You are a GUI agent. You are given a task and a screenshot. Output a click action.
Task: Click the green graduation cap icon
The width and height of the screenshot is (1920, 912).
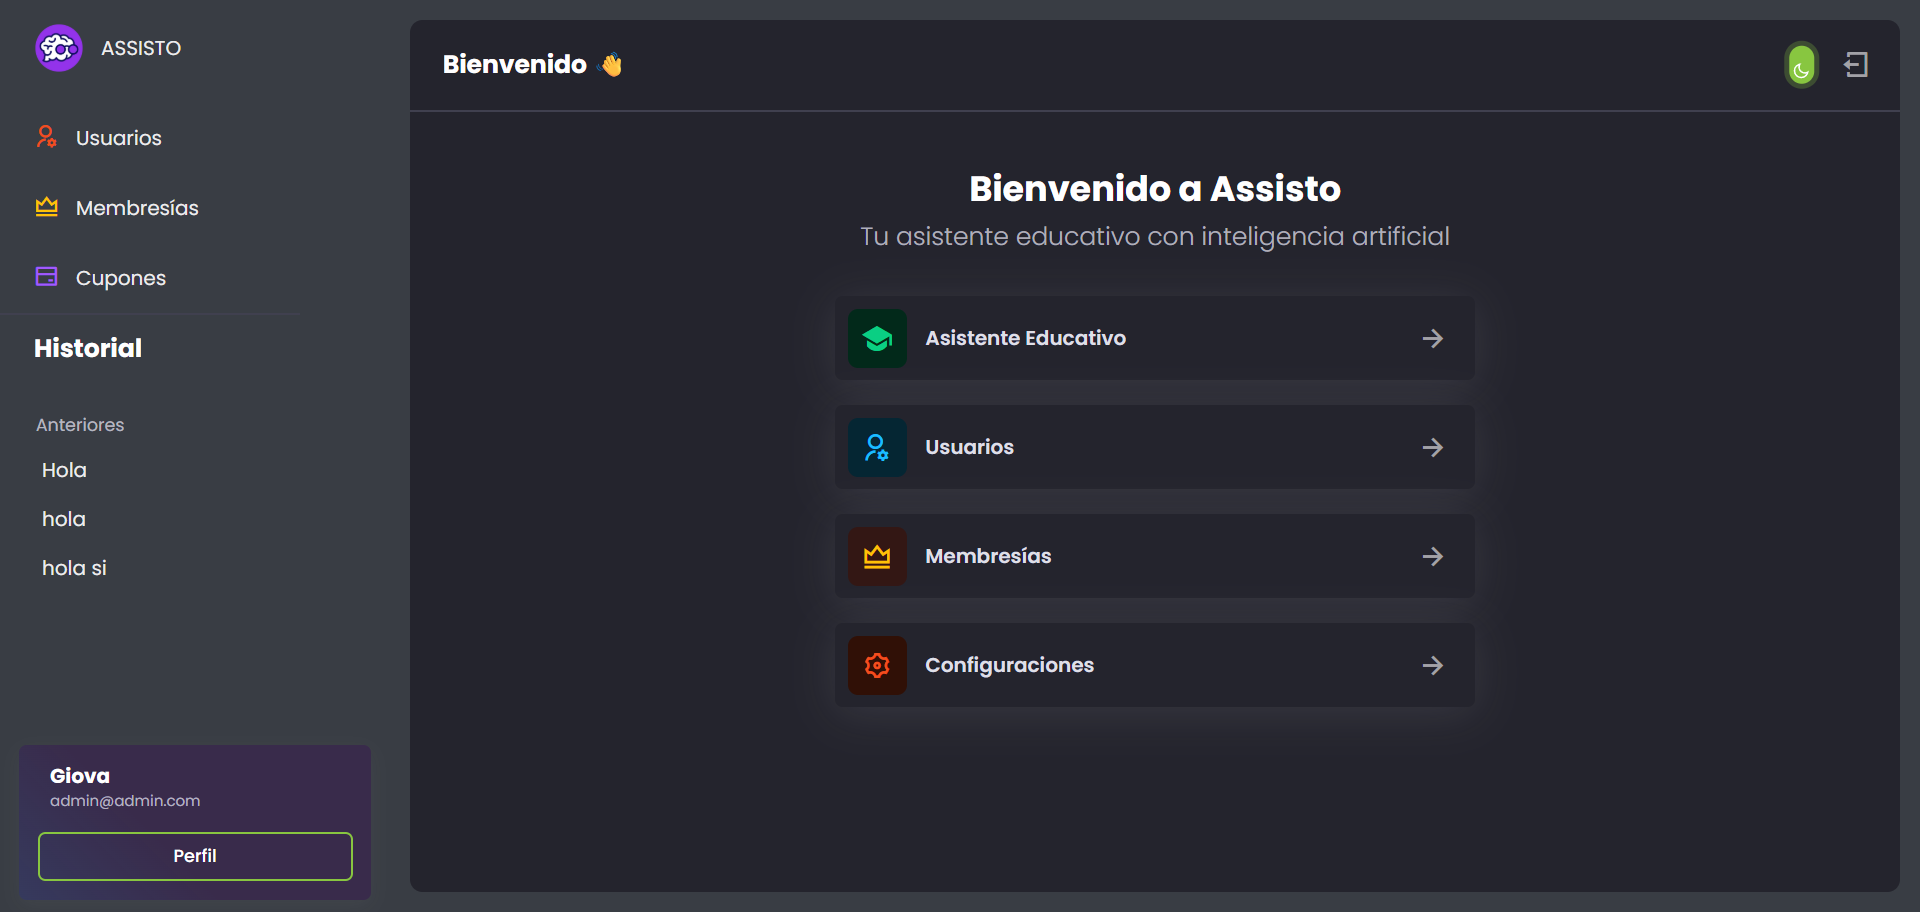pos(877,338)
